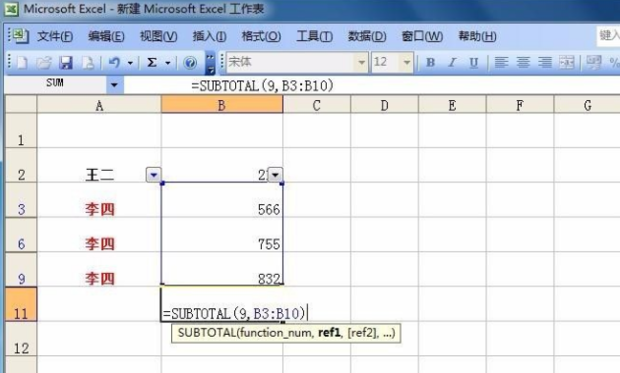The width and height of the screenshot is (620, 373).
Task: Open the 数据(D) menu
Action: pos(367,36)
